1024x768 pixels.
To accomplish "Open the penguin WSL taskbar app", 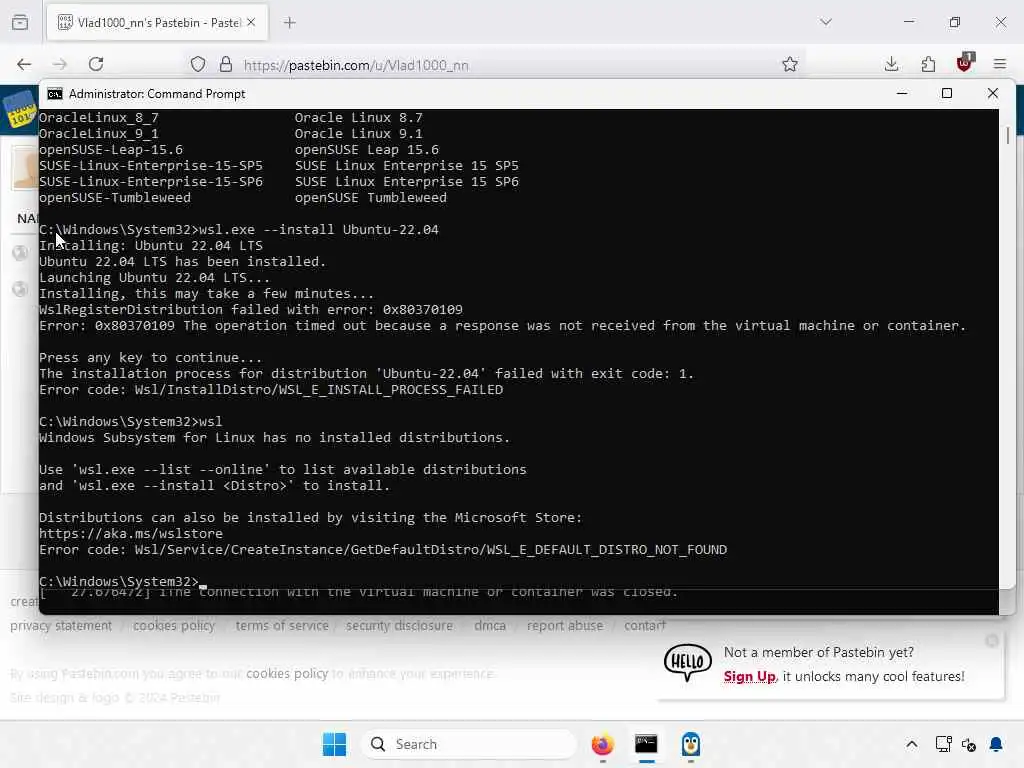I will [x=690, y=744].
